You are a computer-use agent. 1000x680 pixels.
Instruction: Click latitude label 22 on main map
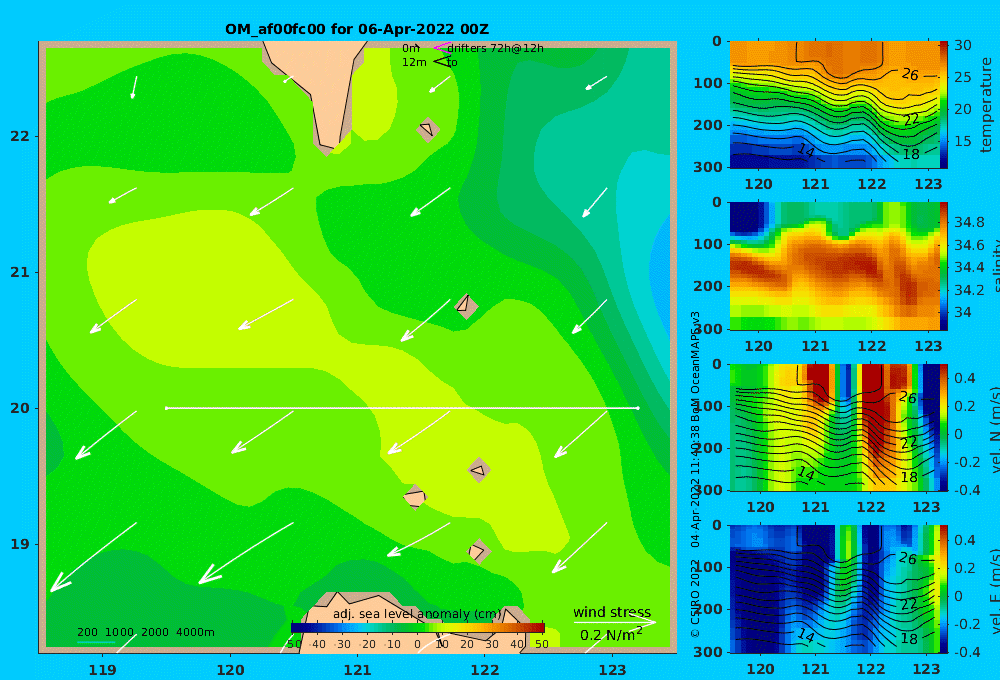20,136
